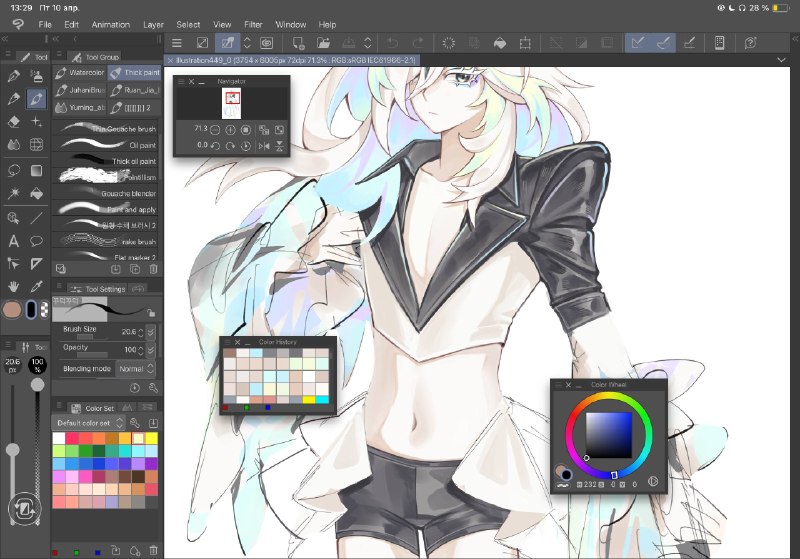
Task: Open the Blending mode Normal dropdown
Action: 136,368
